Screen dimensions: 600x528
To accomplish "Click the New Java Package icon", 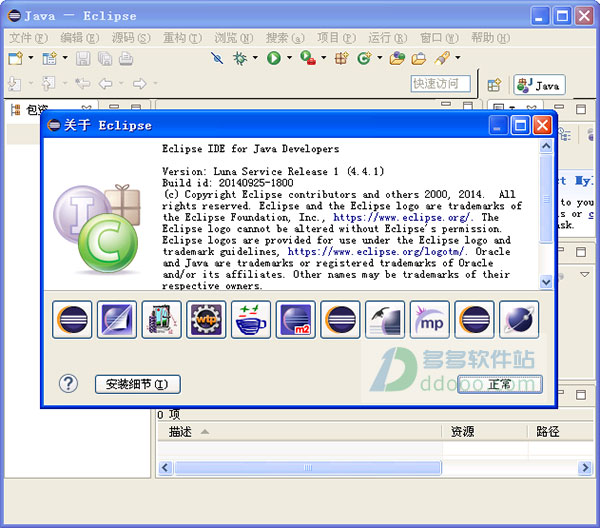I will (341, 59).
